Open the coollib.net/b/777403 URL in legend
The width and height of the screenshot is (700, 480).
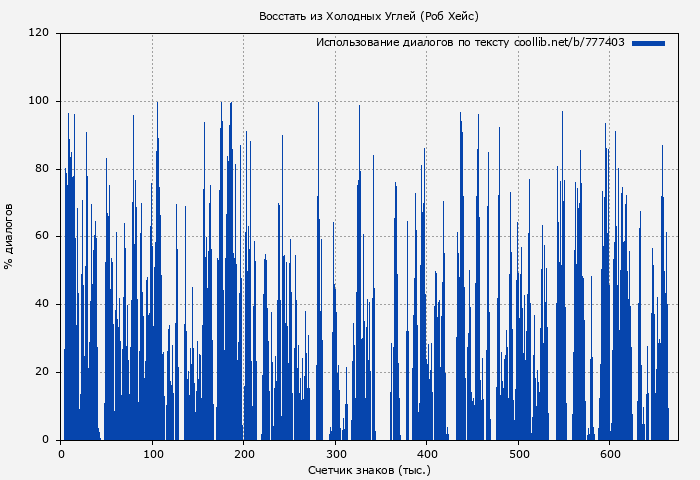point(569,43)
